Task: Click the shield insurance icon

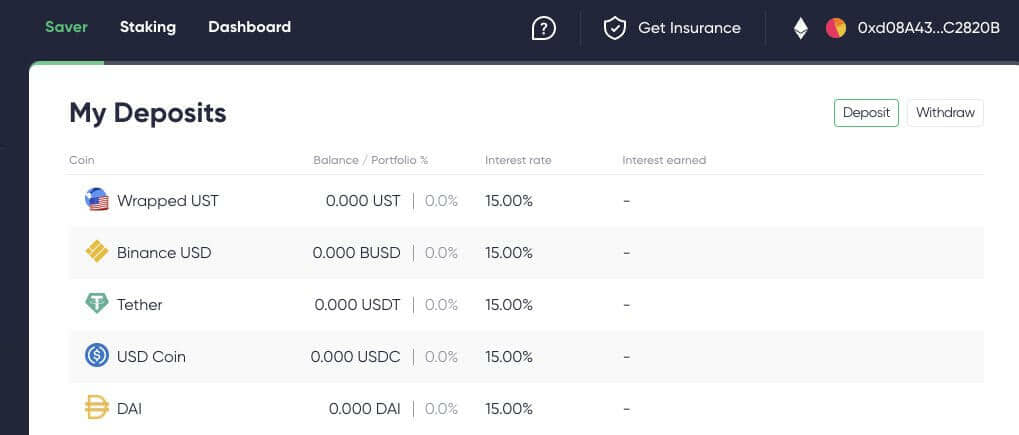Action: (x=614, y=28)
